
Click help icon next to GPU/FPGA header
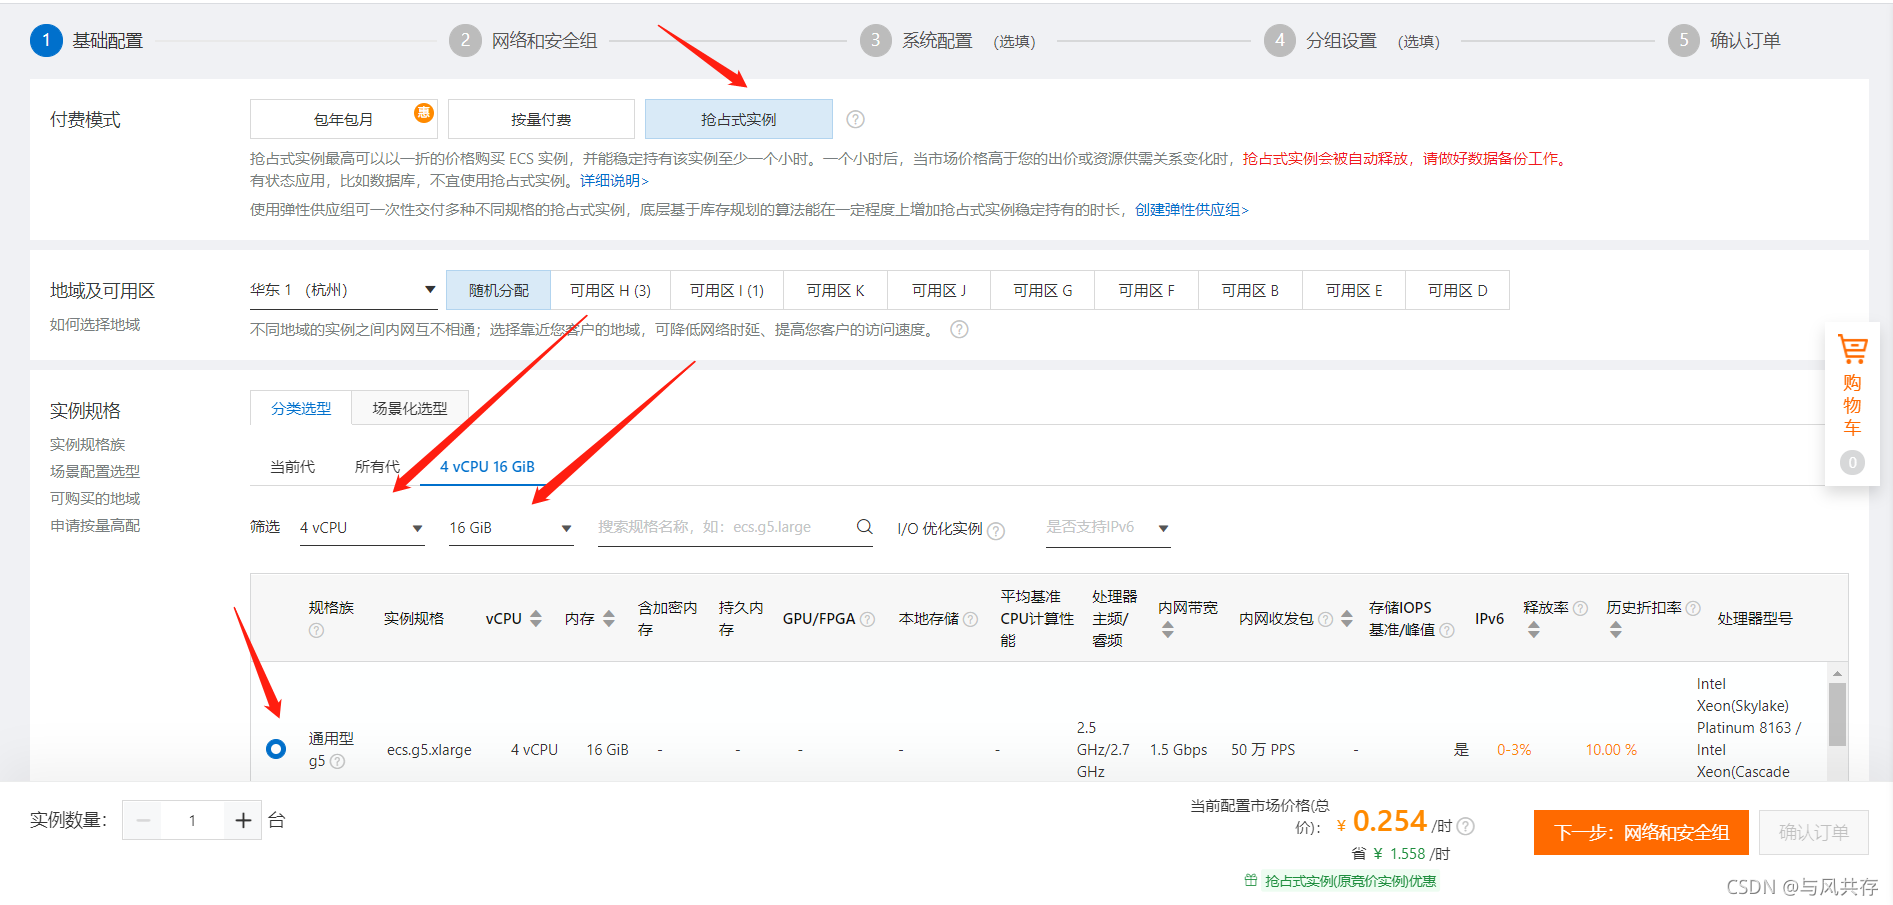(x=868, y=619)
